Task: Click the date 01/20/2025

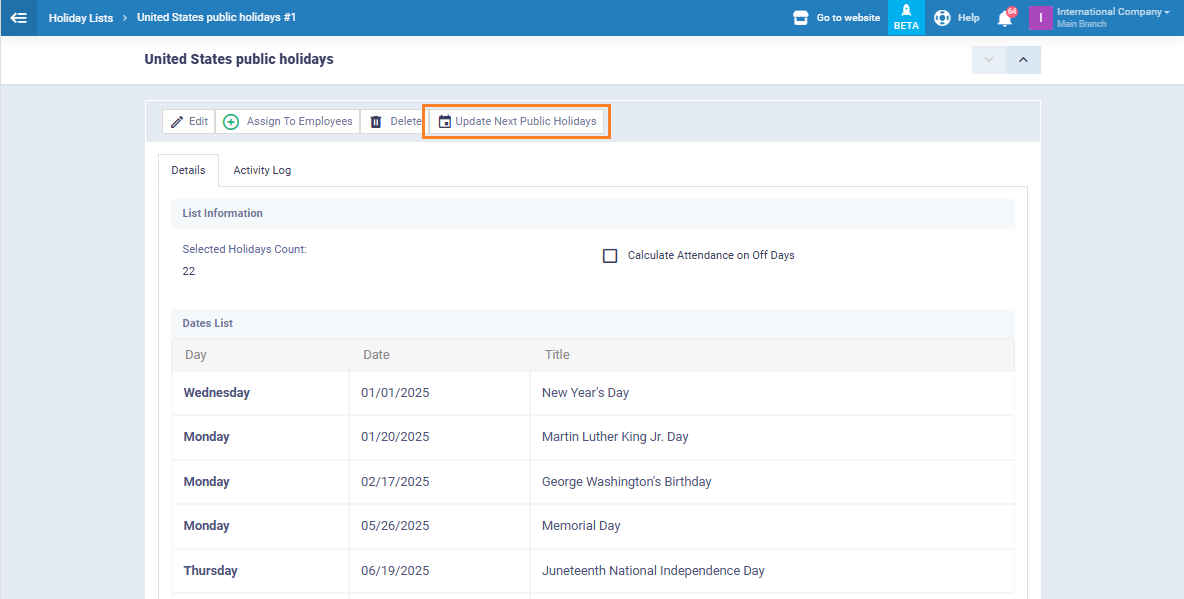Action: click(395, 437)
